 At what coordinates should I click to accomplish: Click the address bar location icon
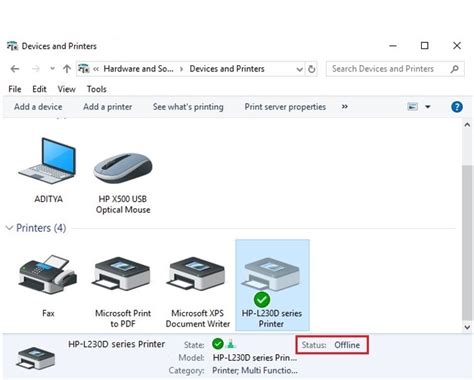[x=84, y=69]
